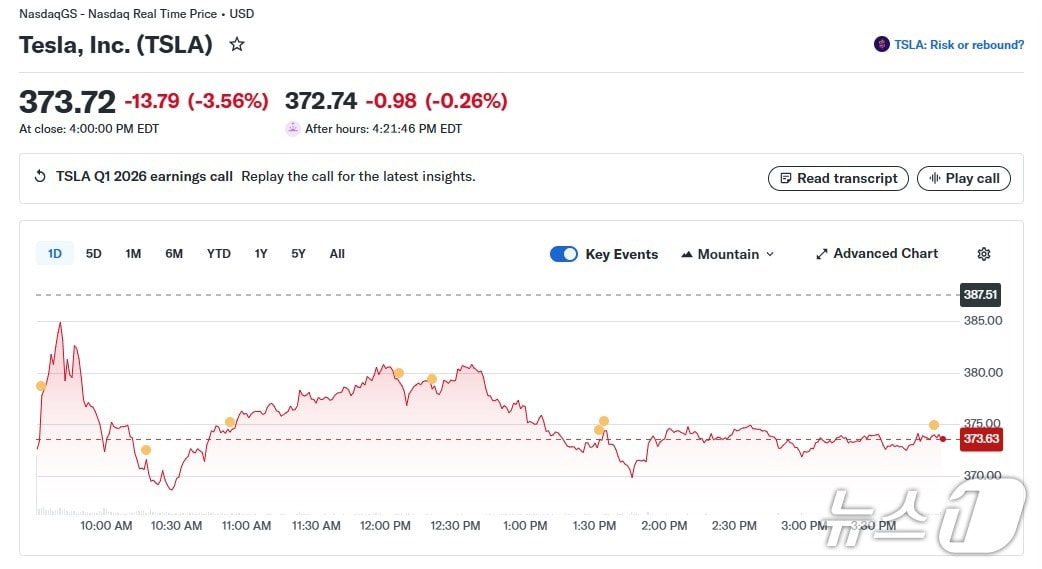
Task: Click the 373.63 current price marker
Action: pos(980,439)
